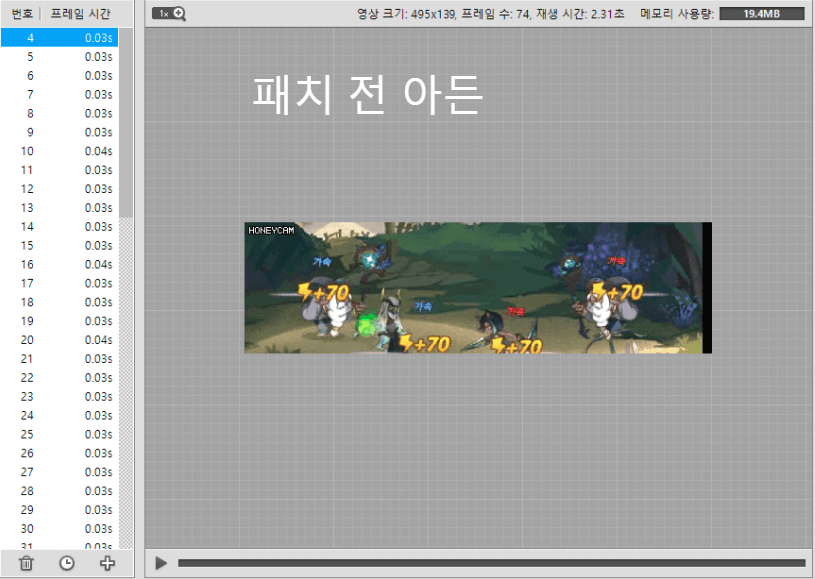Screen dimensions: 815x579
Task: Click the playback progress bar
Action: 491,563
